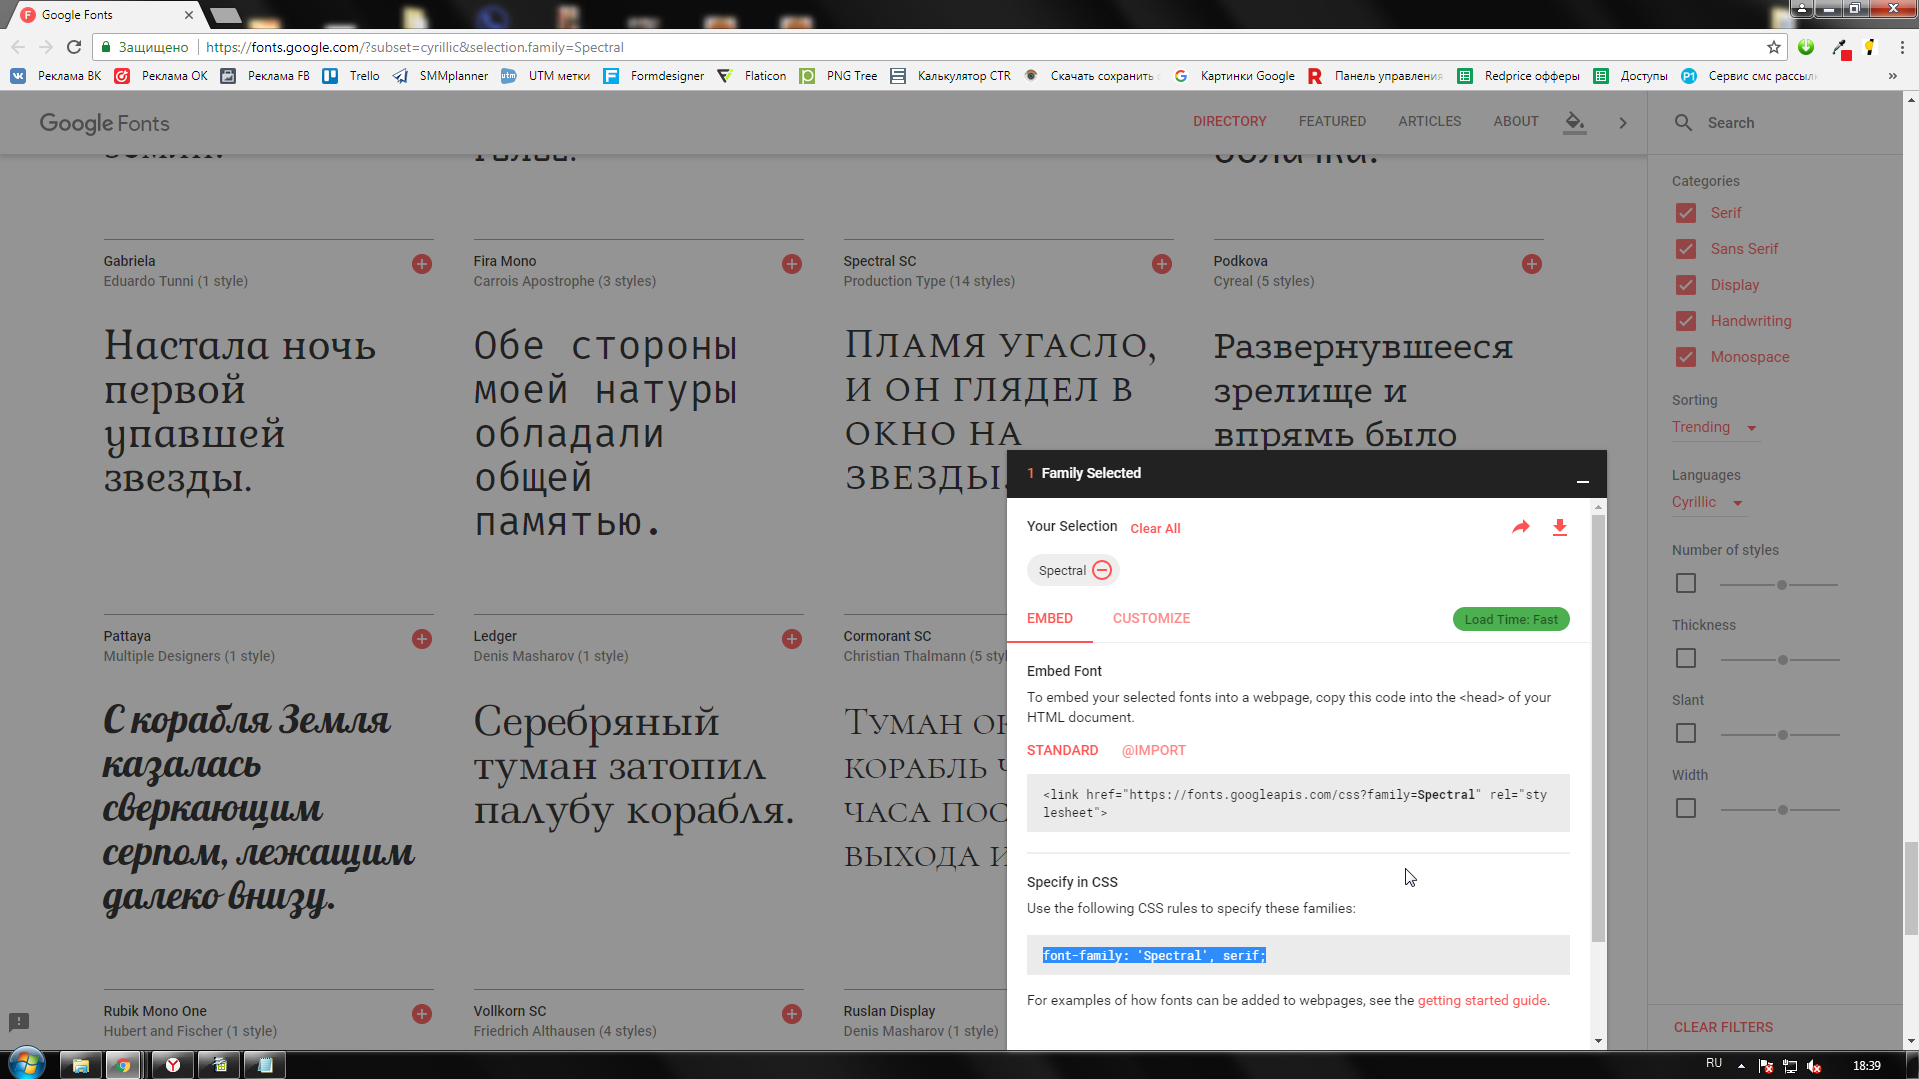Add Podkova font to selection
Image resolution: width=1919 pixels, height=1079 pixels.
(1532, 264)
